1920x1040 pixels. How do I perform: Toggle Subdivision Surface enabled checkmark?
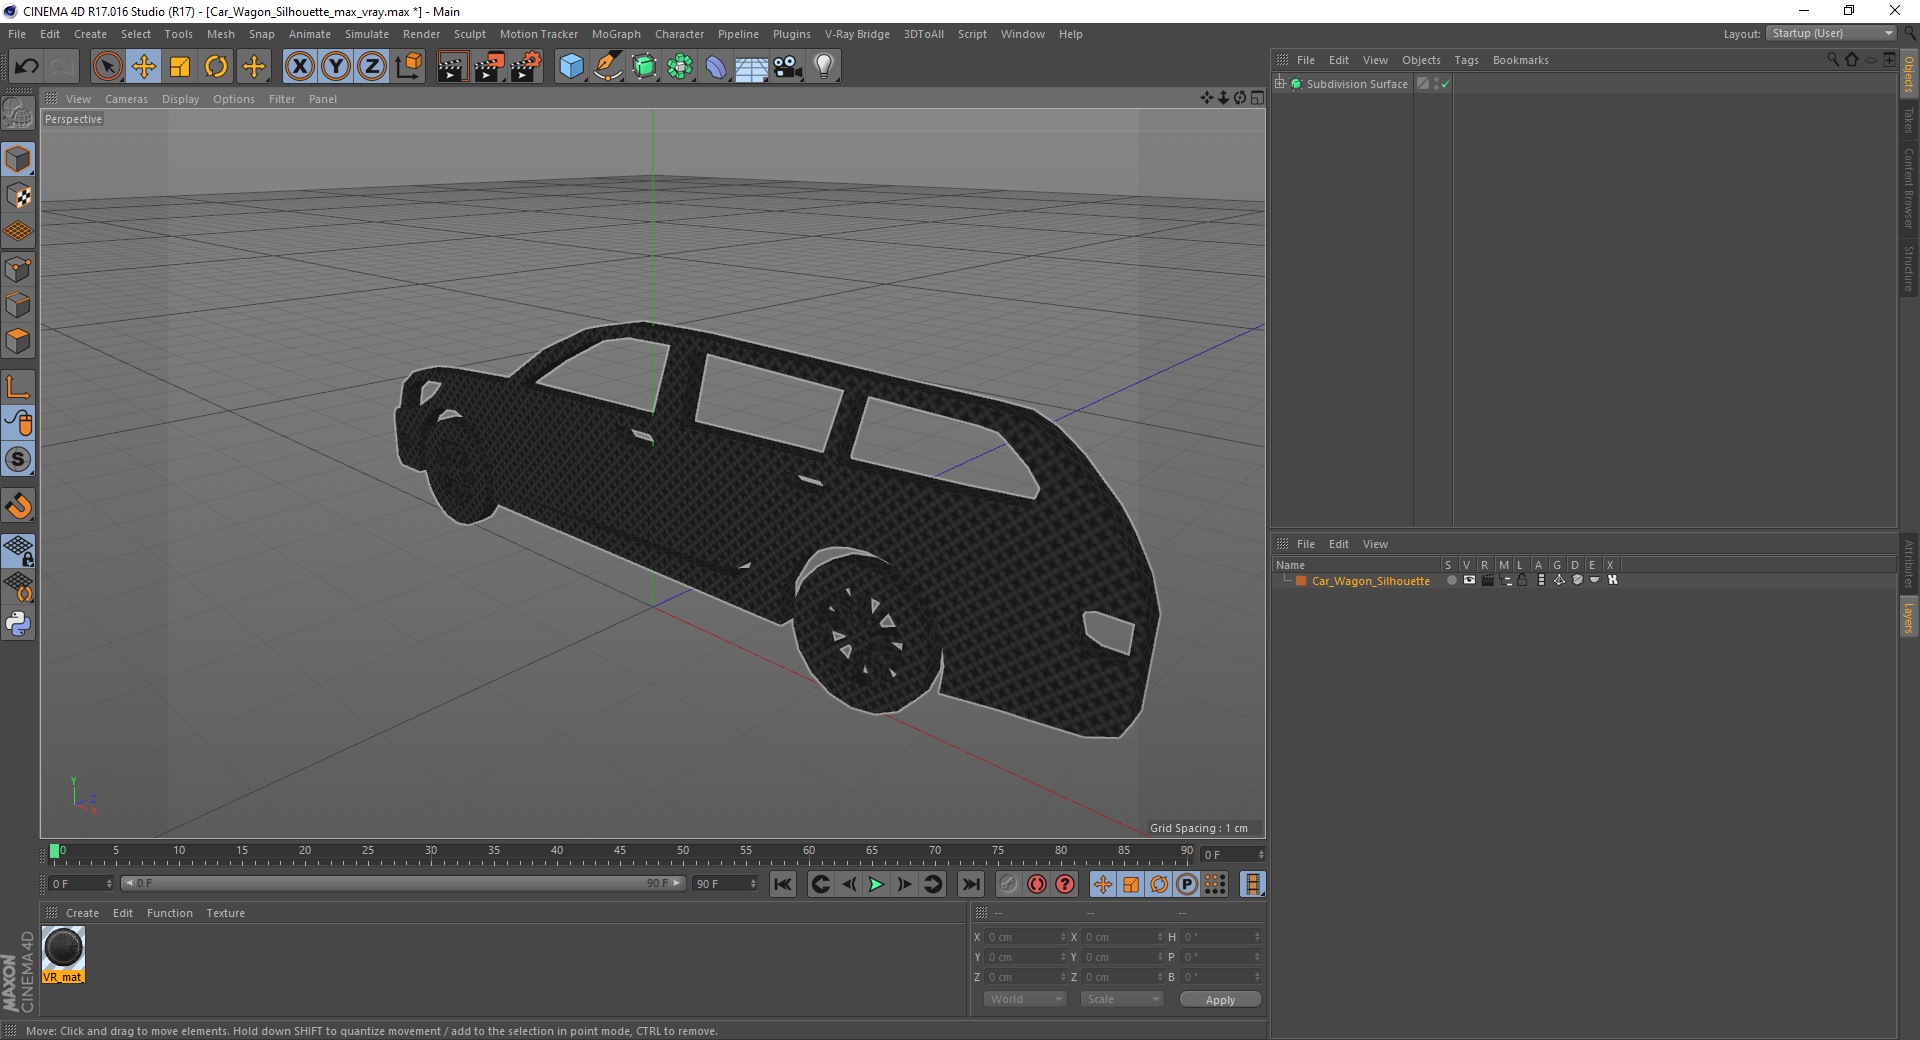1445,84
